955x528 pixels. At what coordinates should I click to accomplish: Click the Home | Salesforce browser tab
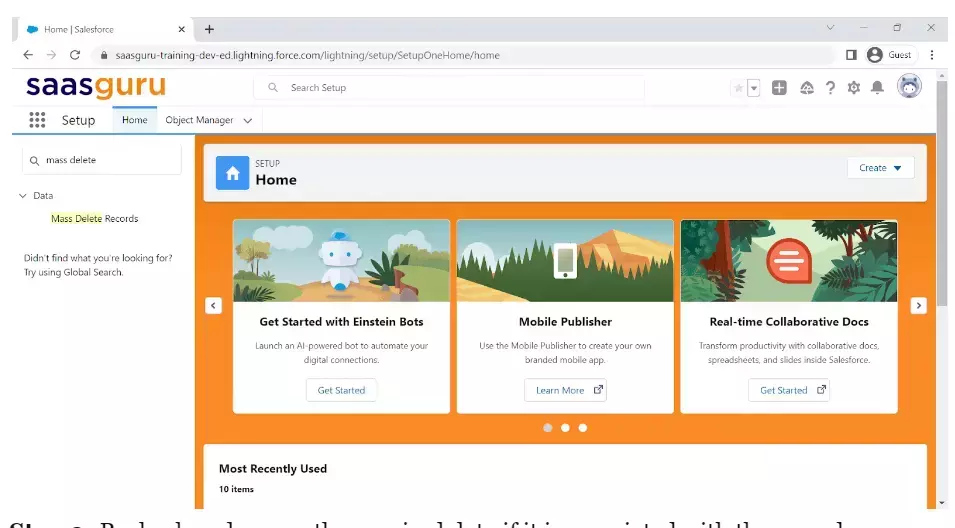[x=104, y=29]
